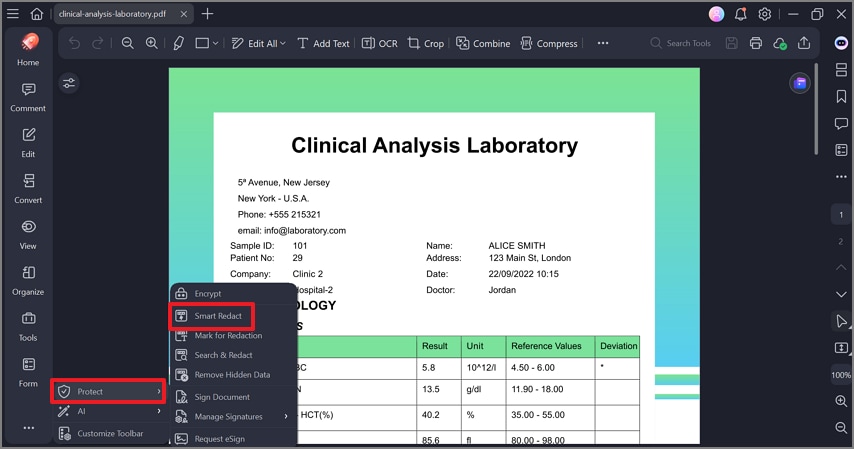Expand the AI submenu
Viewport: 854px width, 449px height.
tap(109, 411)
